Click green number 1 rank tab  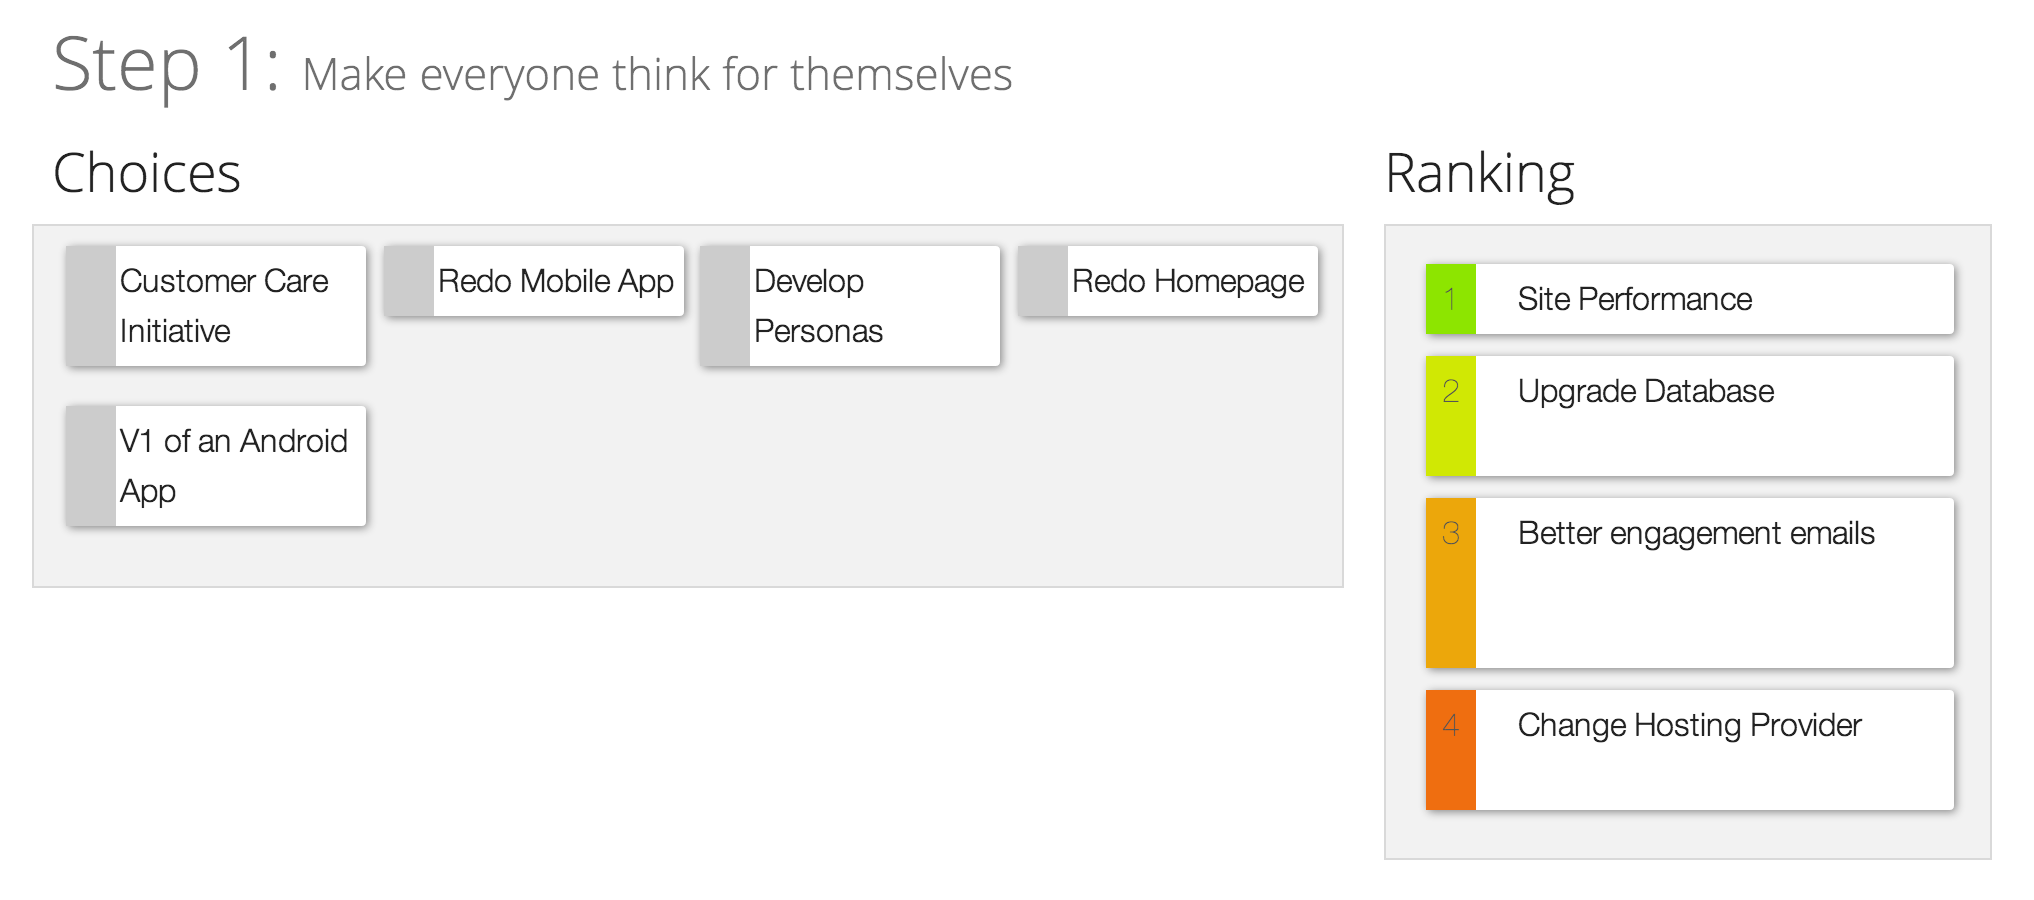(x=1450, y=299)
